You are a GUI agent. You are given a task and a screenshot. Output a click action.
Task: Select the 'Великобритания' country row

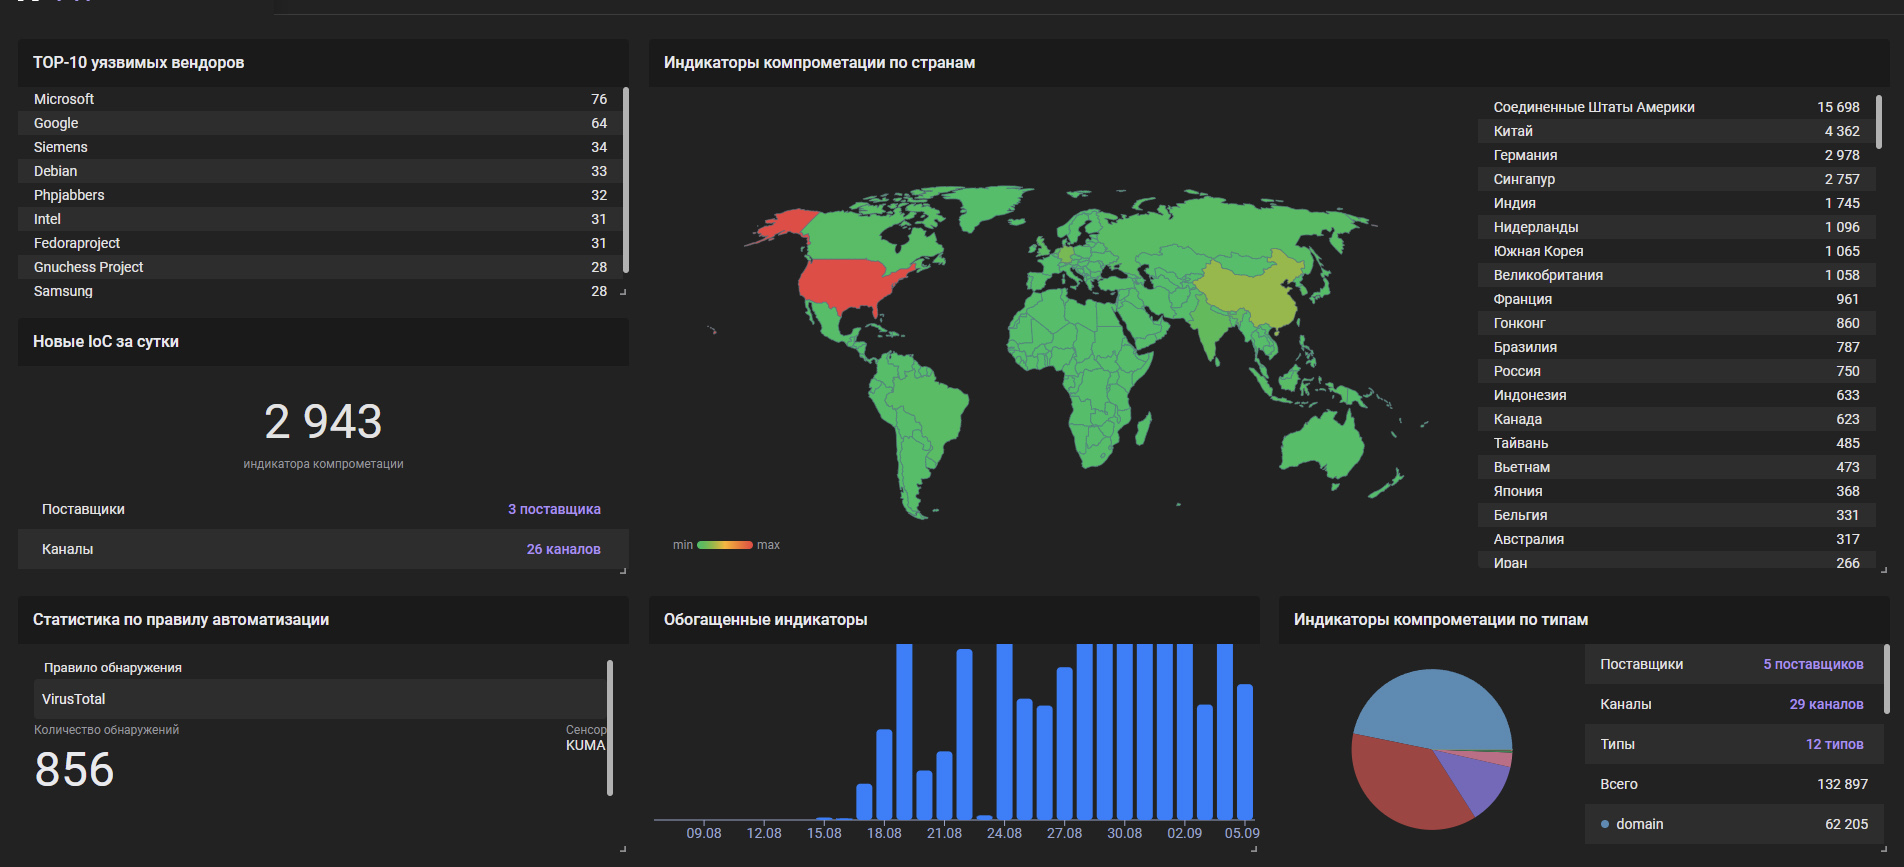1677,275
